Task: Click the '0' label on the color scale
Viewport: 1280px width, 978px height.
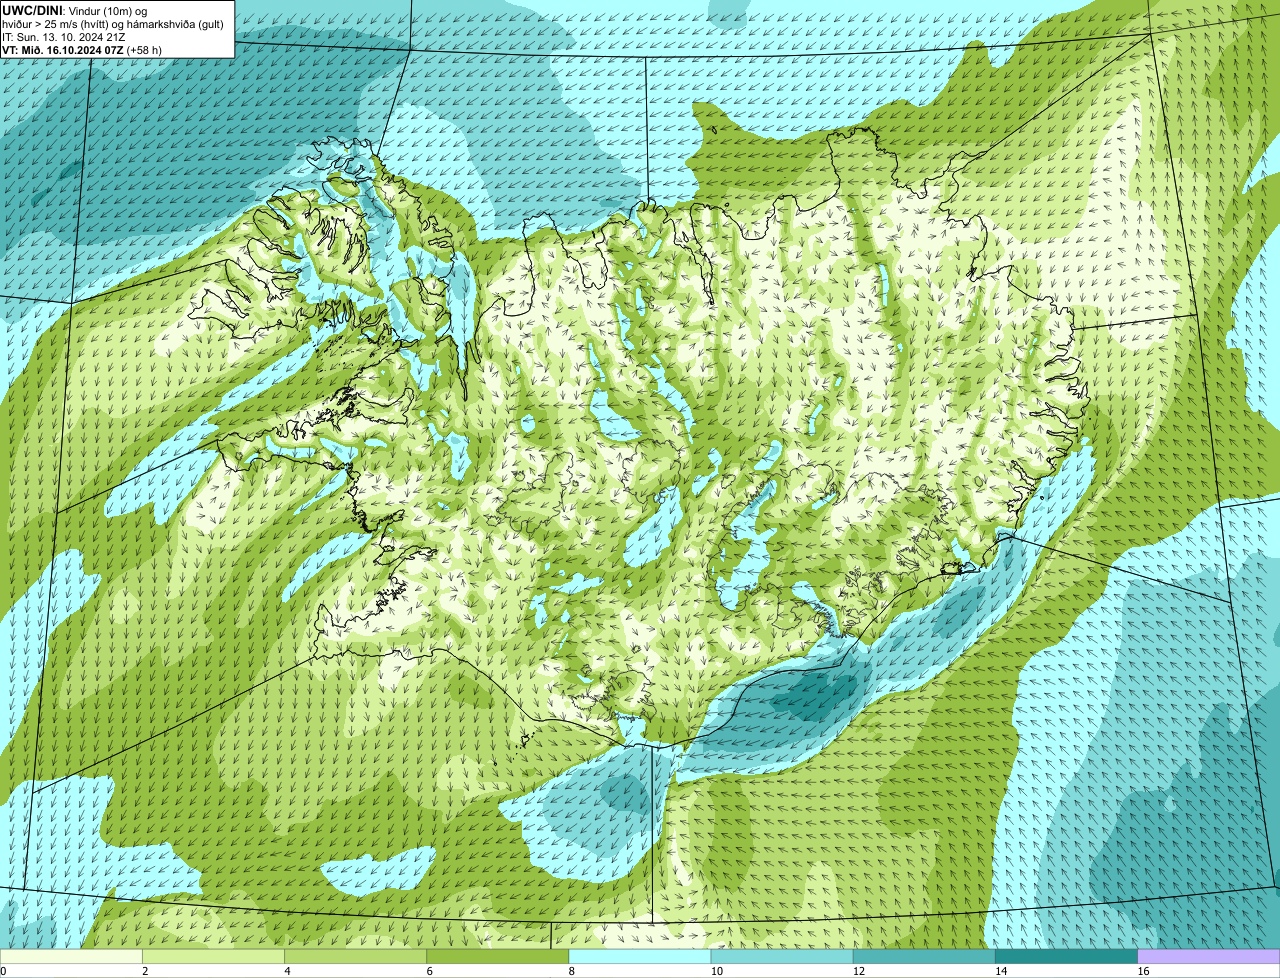Action: tap(3, 971)
